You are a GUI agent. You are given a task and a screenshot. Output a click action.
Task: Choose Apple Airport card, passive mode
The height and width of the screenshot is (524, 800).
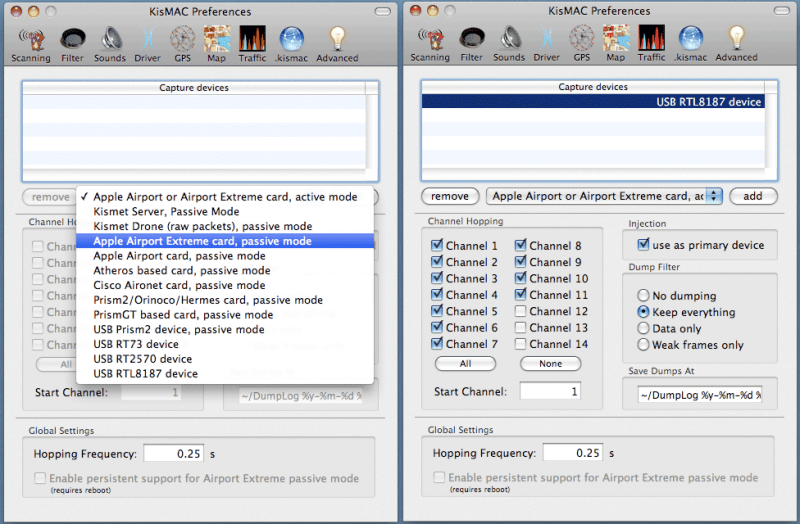[225, 256]
